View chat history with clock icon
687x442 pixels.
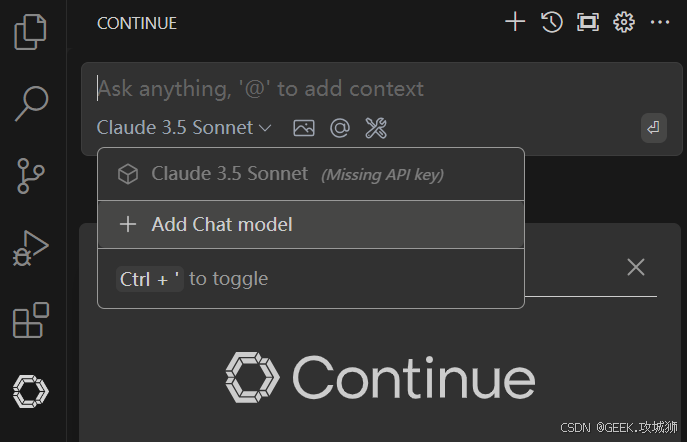(551, 22)
